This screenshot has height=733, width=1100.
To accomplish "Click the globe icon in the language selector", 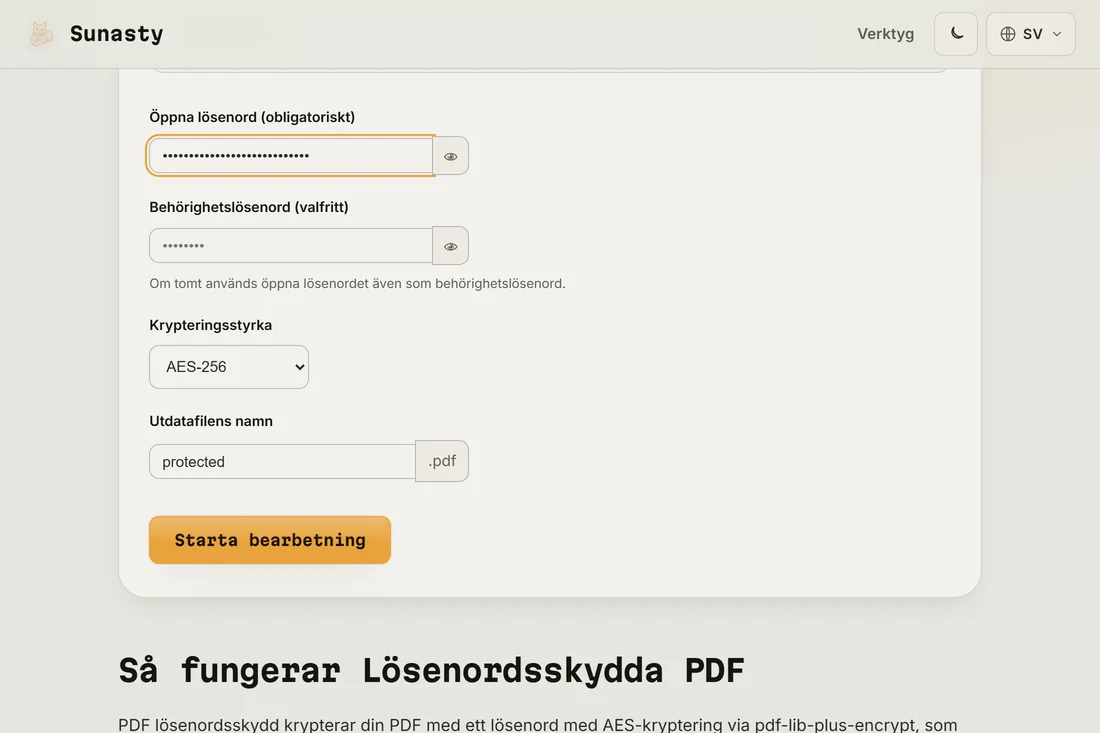I will (x=1007, y=34).
